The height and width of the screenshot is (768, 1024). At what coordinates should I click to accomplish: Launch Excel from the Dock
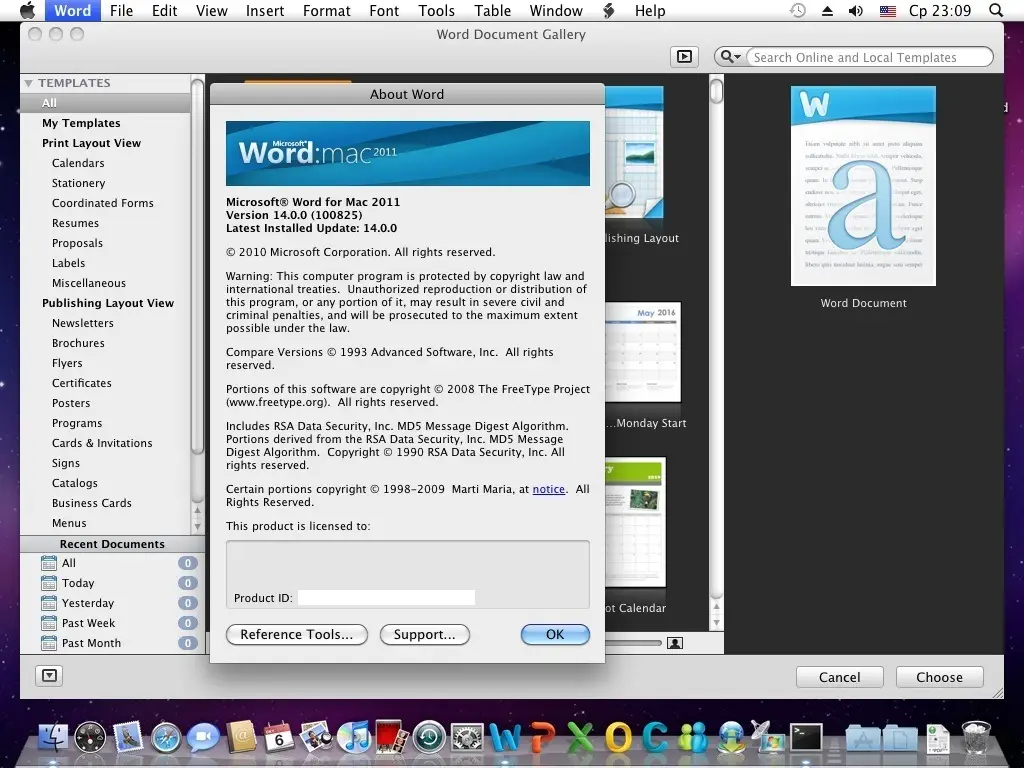point(580,738)
